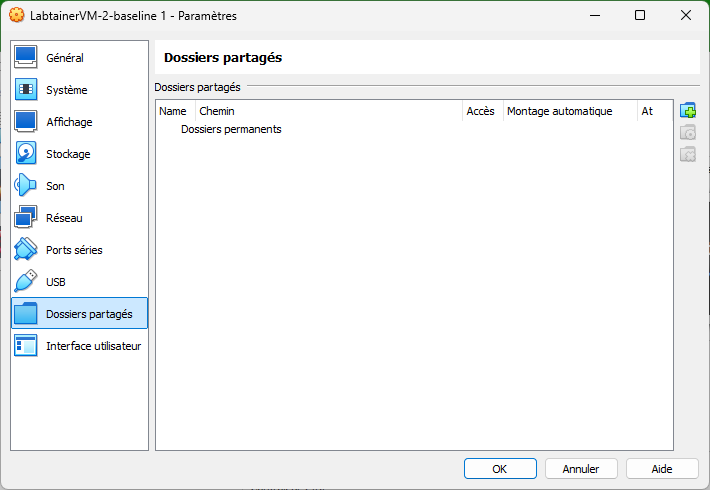This screenshot has width=710, height=490.
Task: Click the Name column header
Action: [173, 111]
